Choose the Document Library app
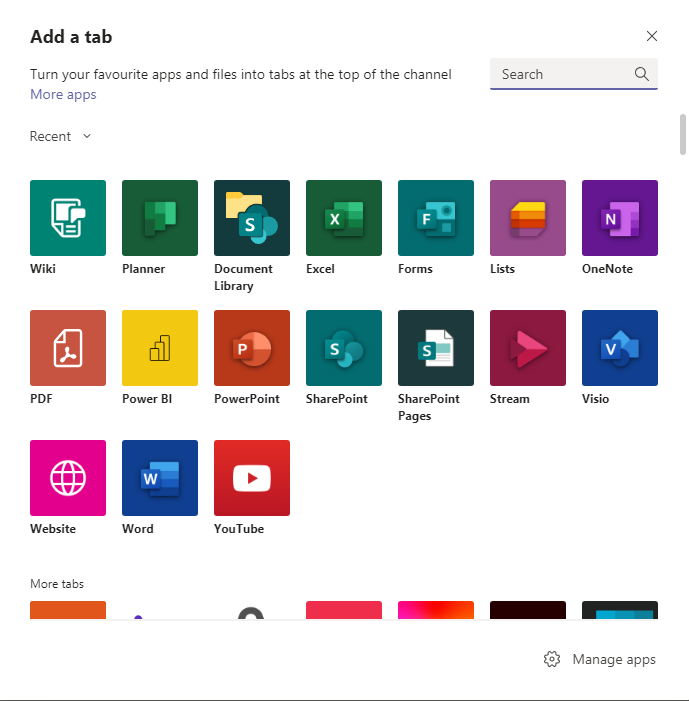This screenshot has width=689, height=701. (252, 218)
